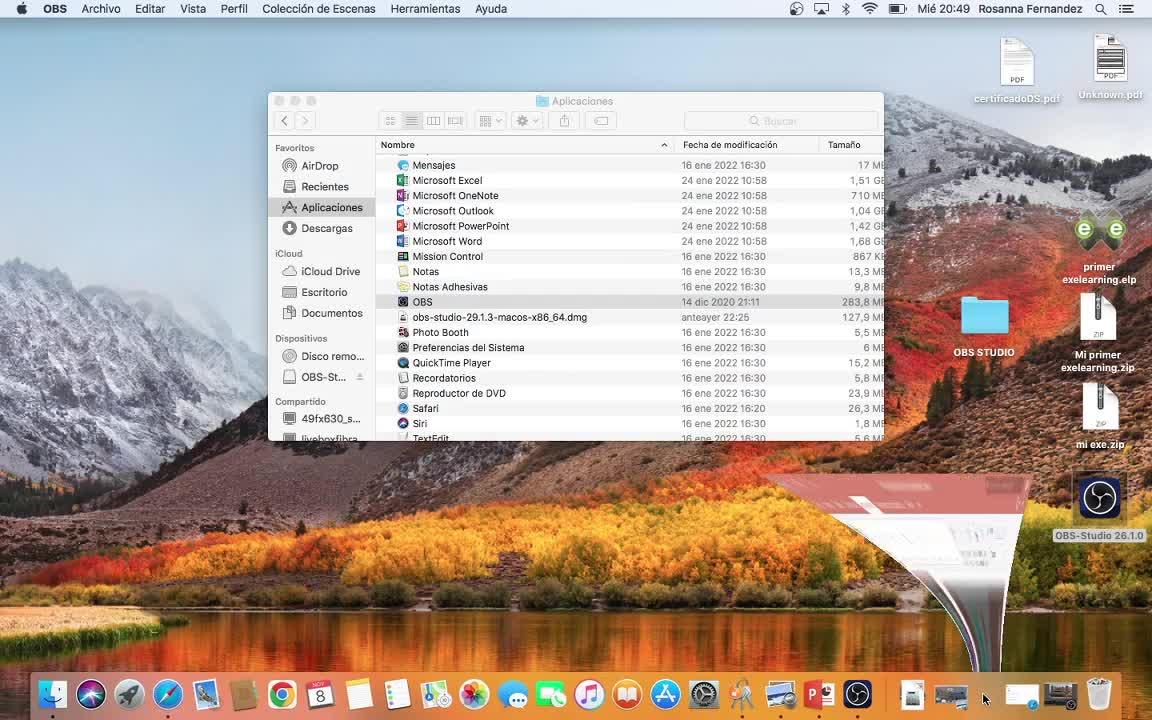
Task: Open Finder from the Dock
Action: click(53, 694)
